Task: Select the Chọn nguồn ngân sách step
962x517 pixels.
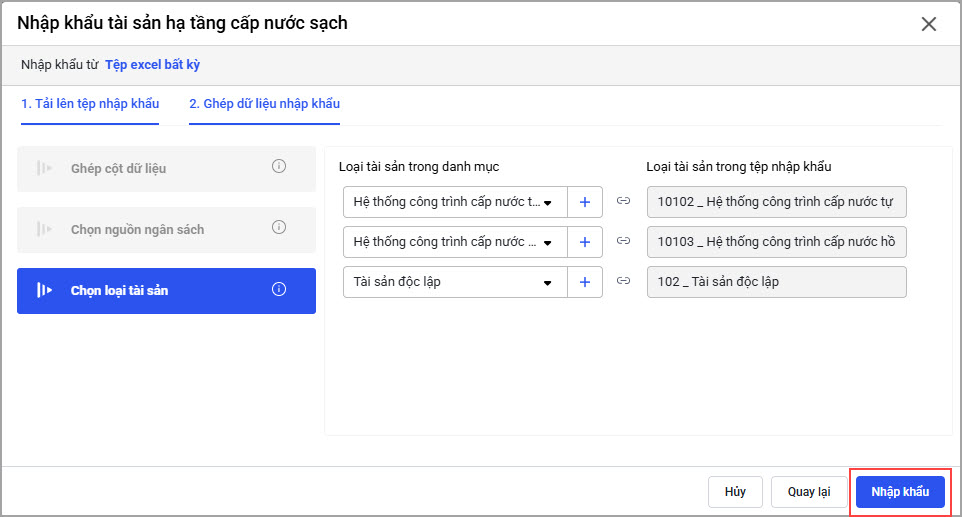Action: click(137, 229)
